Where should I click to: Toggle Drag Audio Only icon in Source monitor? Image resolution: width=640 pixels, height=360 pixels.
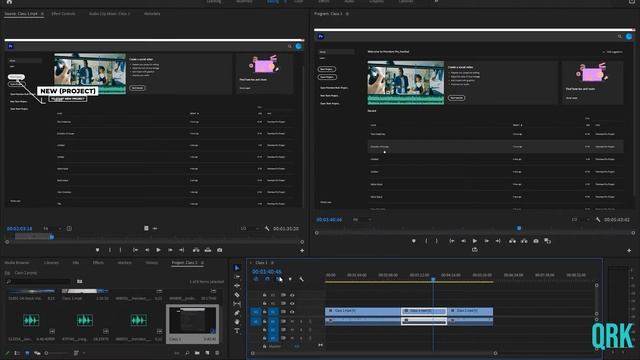(x=155, y=228)
